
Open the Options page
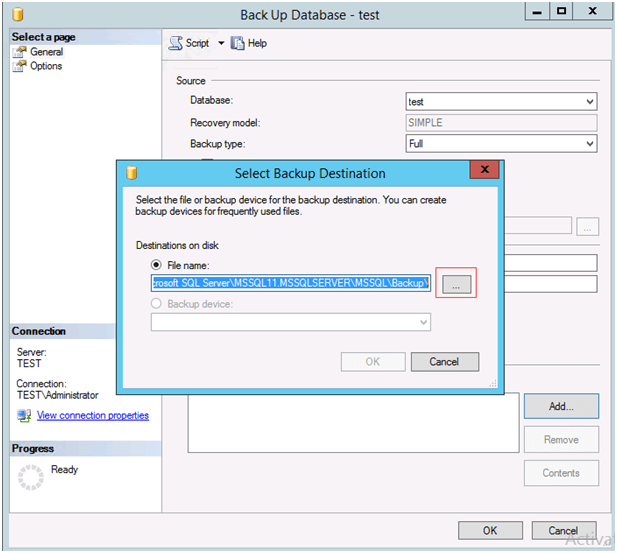pyautogui.click(x=46, y=66)
